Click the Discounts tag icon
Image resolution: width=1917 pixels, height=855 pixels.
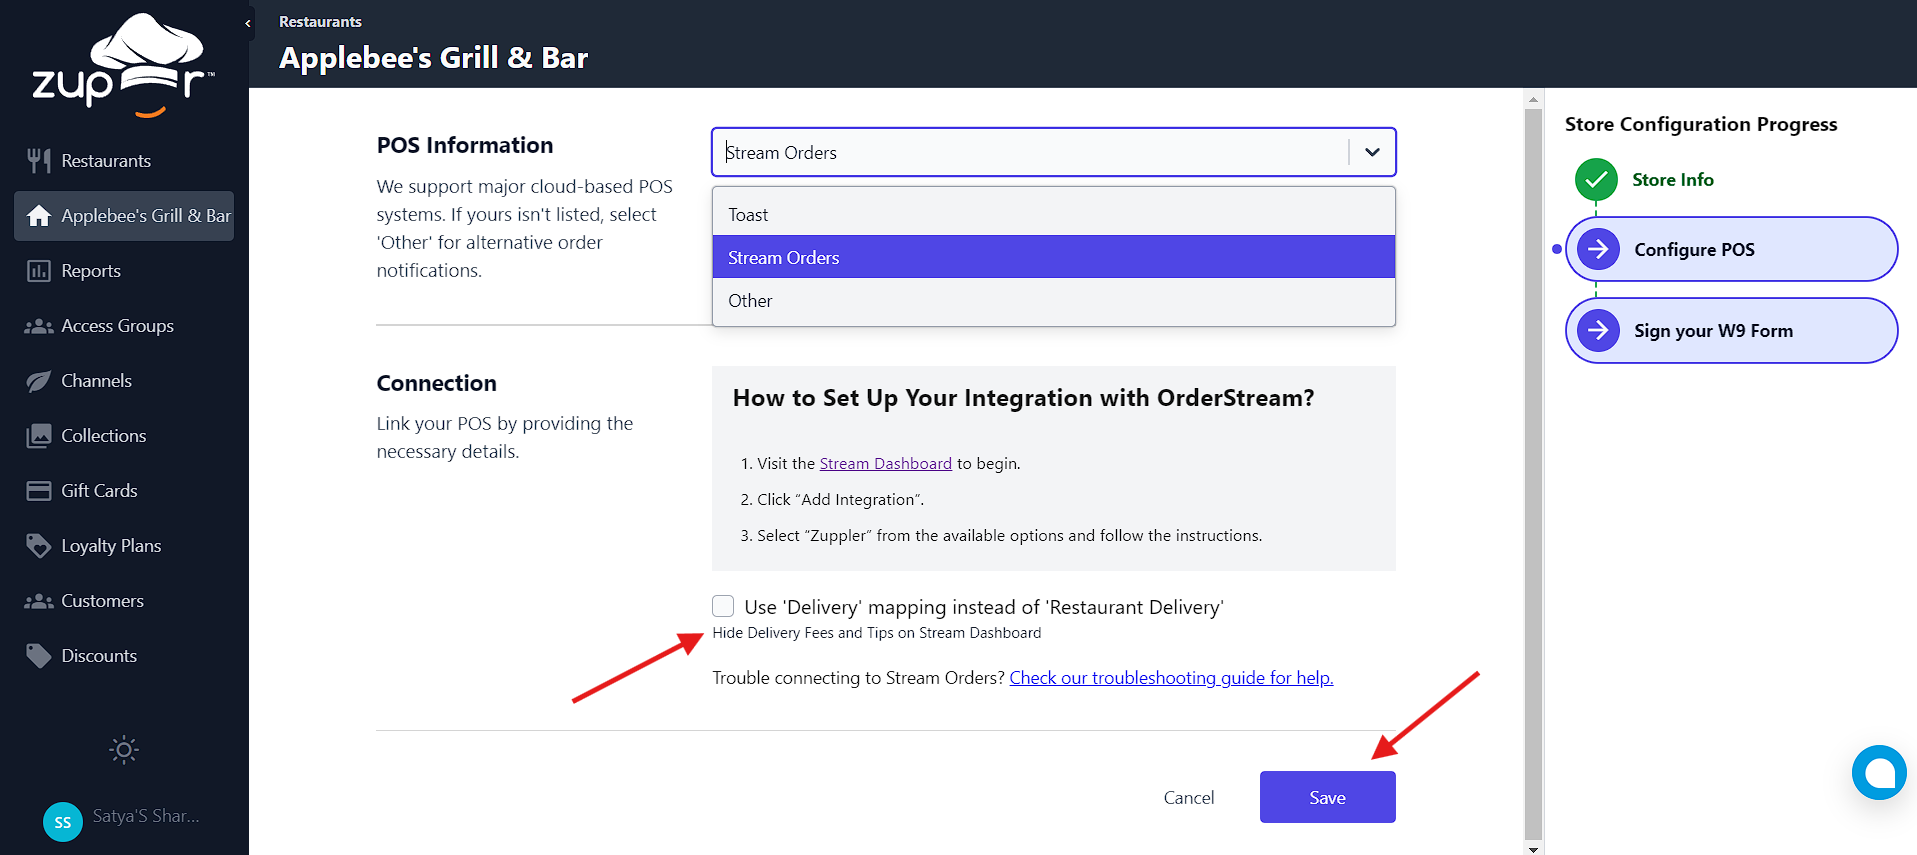coord(39,656)
